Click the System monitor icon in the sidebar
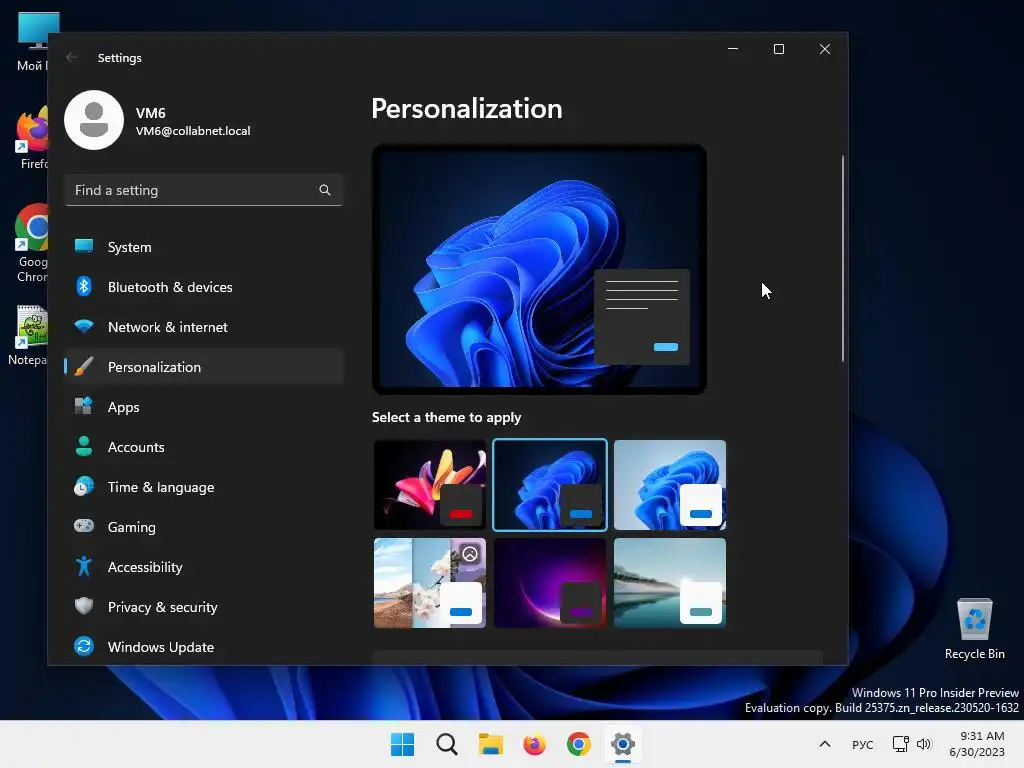The width and height of the screenshot is (1024, 768). 84,246
